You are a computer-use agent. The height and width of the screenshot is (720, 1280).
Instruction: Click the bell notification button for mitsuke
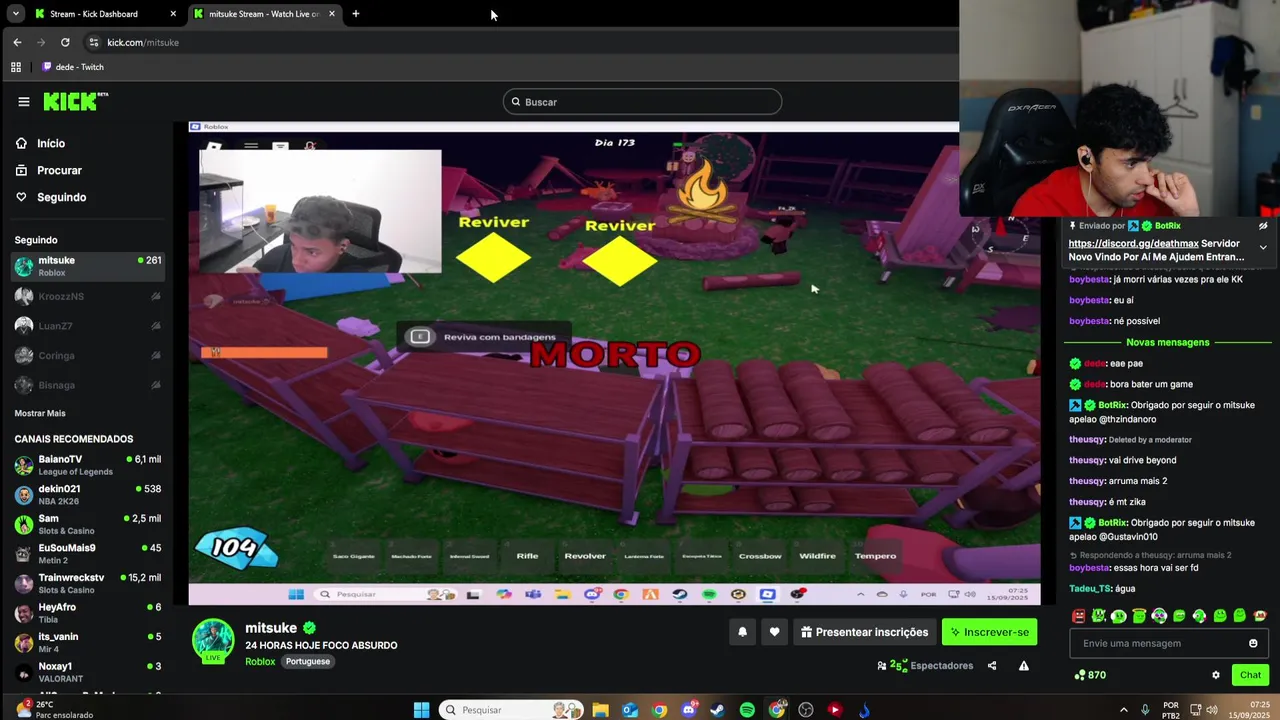pos(742,632)
